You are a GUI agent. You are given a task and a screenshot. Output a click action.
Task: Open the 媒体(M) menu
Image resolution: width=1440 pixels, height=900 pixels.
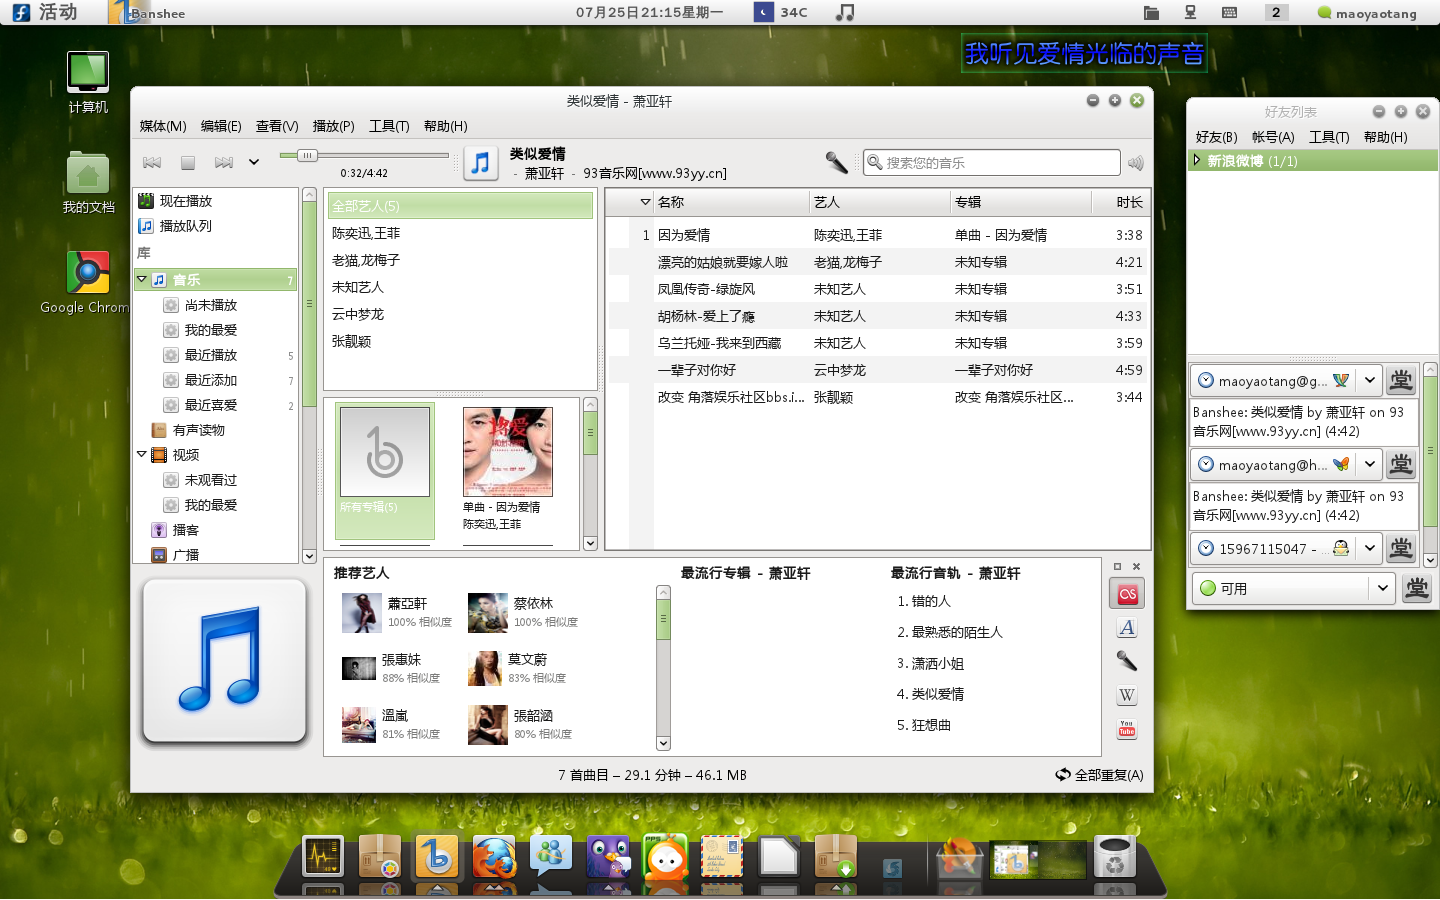[163, 126]
